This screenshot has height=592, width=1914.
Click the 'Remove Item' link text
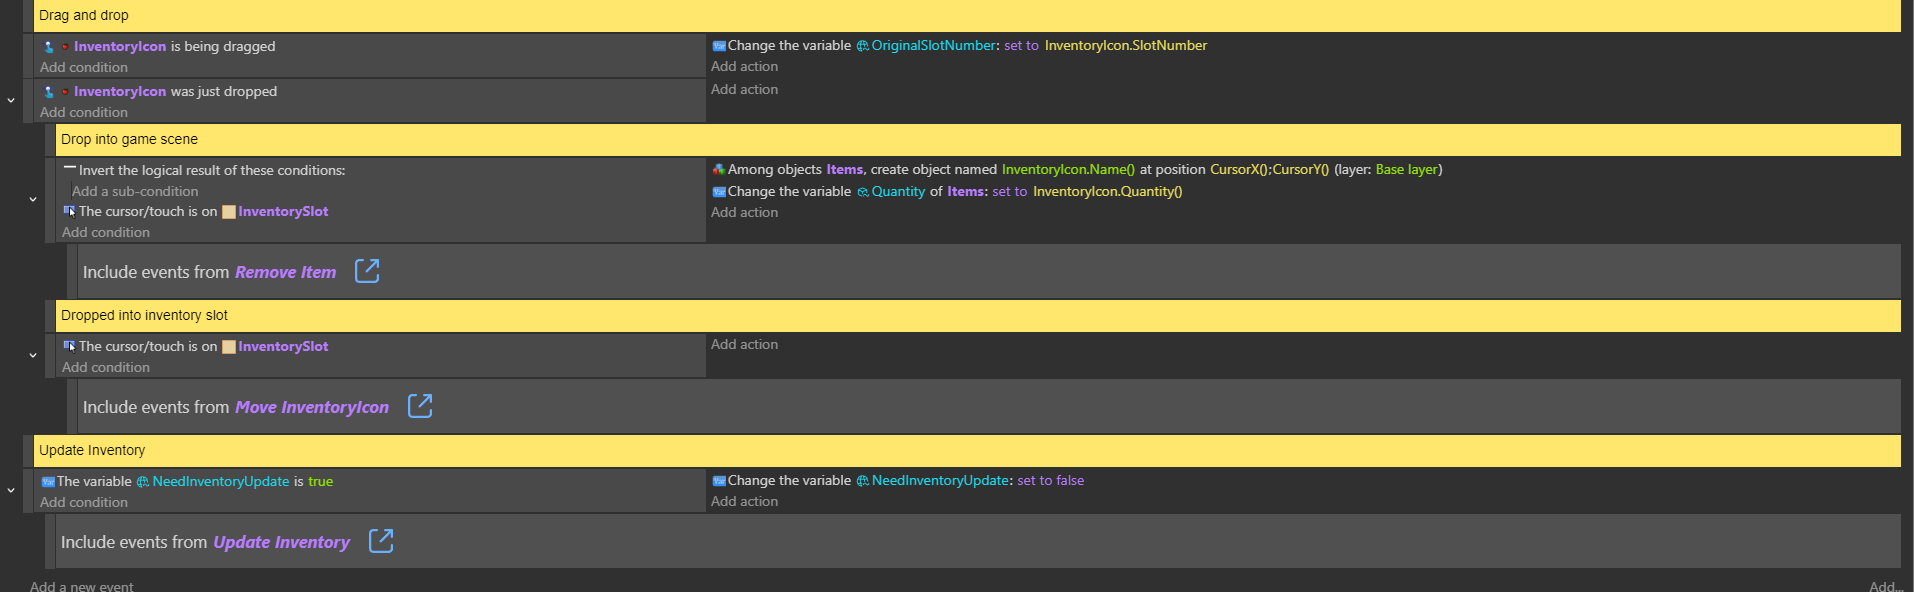coord(285,272)
